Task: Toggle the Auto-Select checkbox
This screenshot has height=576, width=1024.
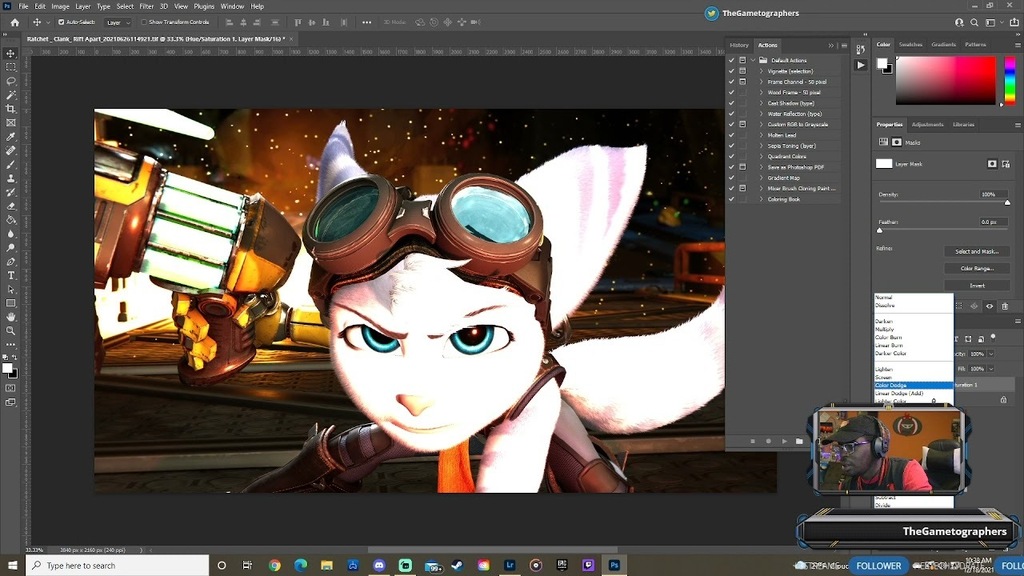Action: point(61,22)
